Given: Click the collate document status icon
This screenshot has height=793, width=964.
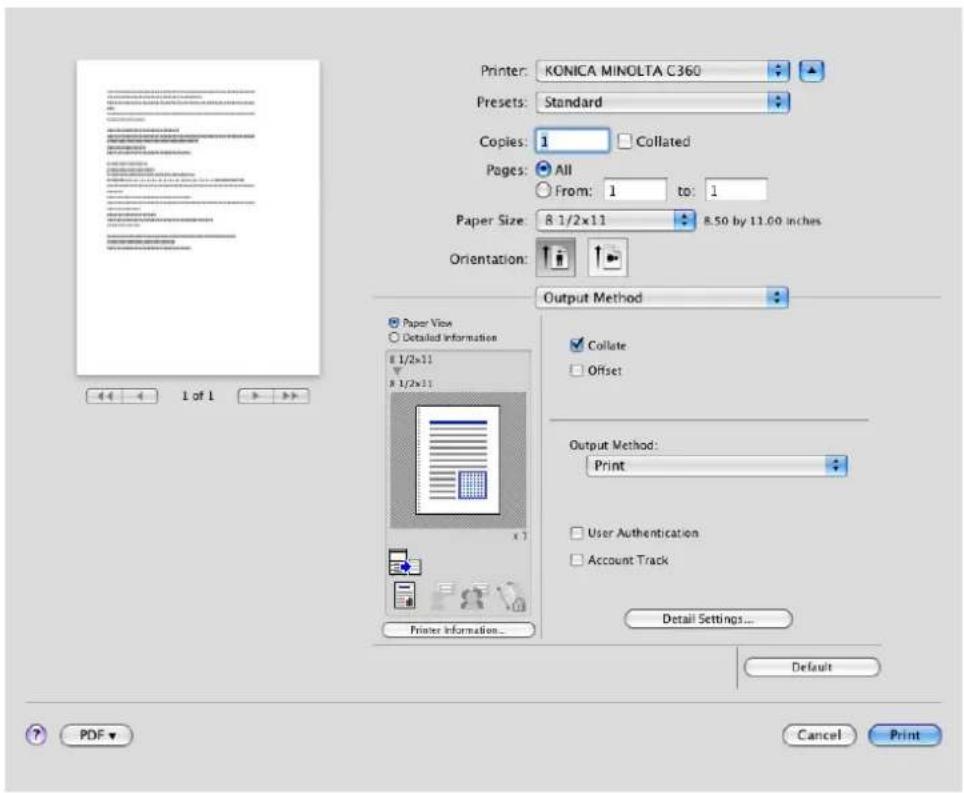Looking at the screenshot, I should click(x=405, y=595).
